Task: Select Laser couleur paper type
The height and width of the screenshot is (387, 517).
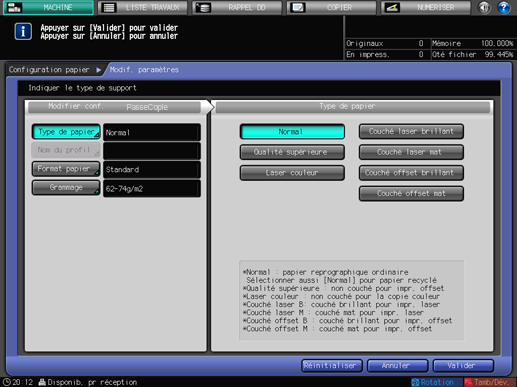Action: tap(292, 173)
